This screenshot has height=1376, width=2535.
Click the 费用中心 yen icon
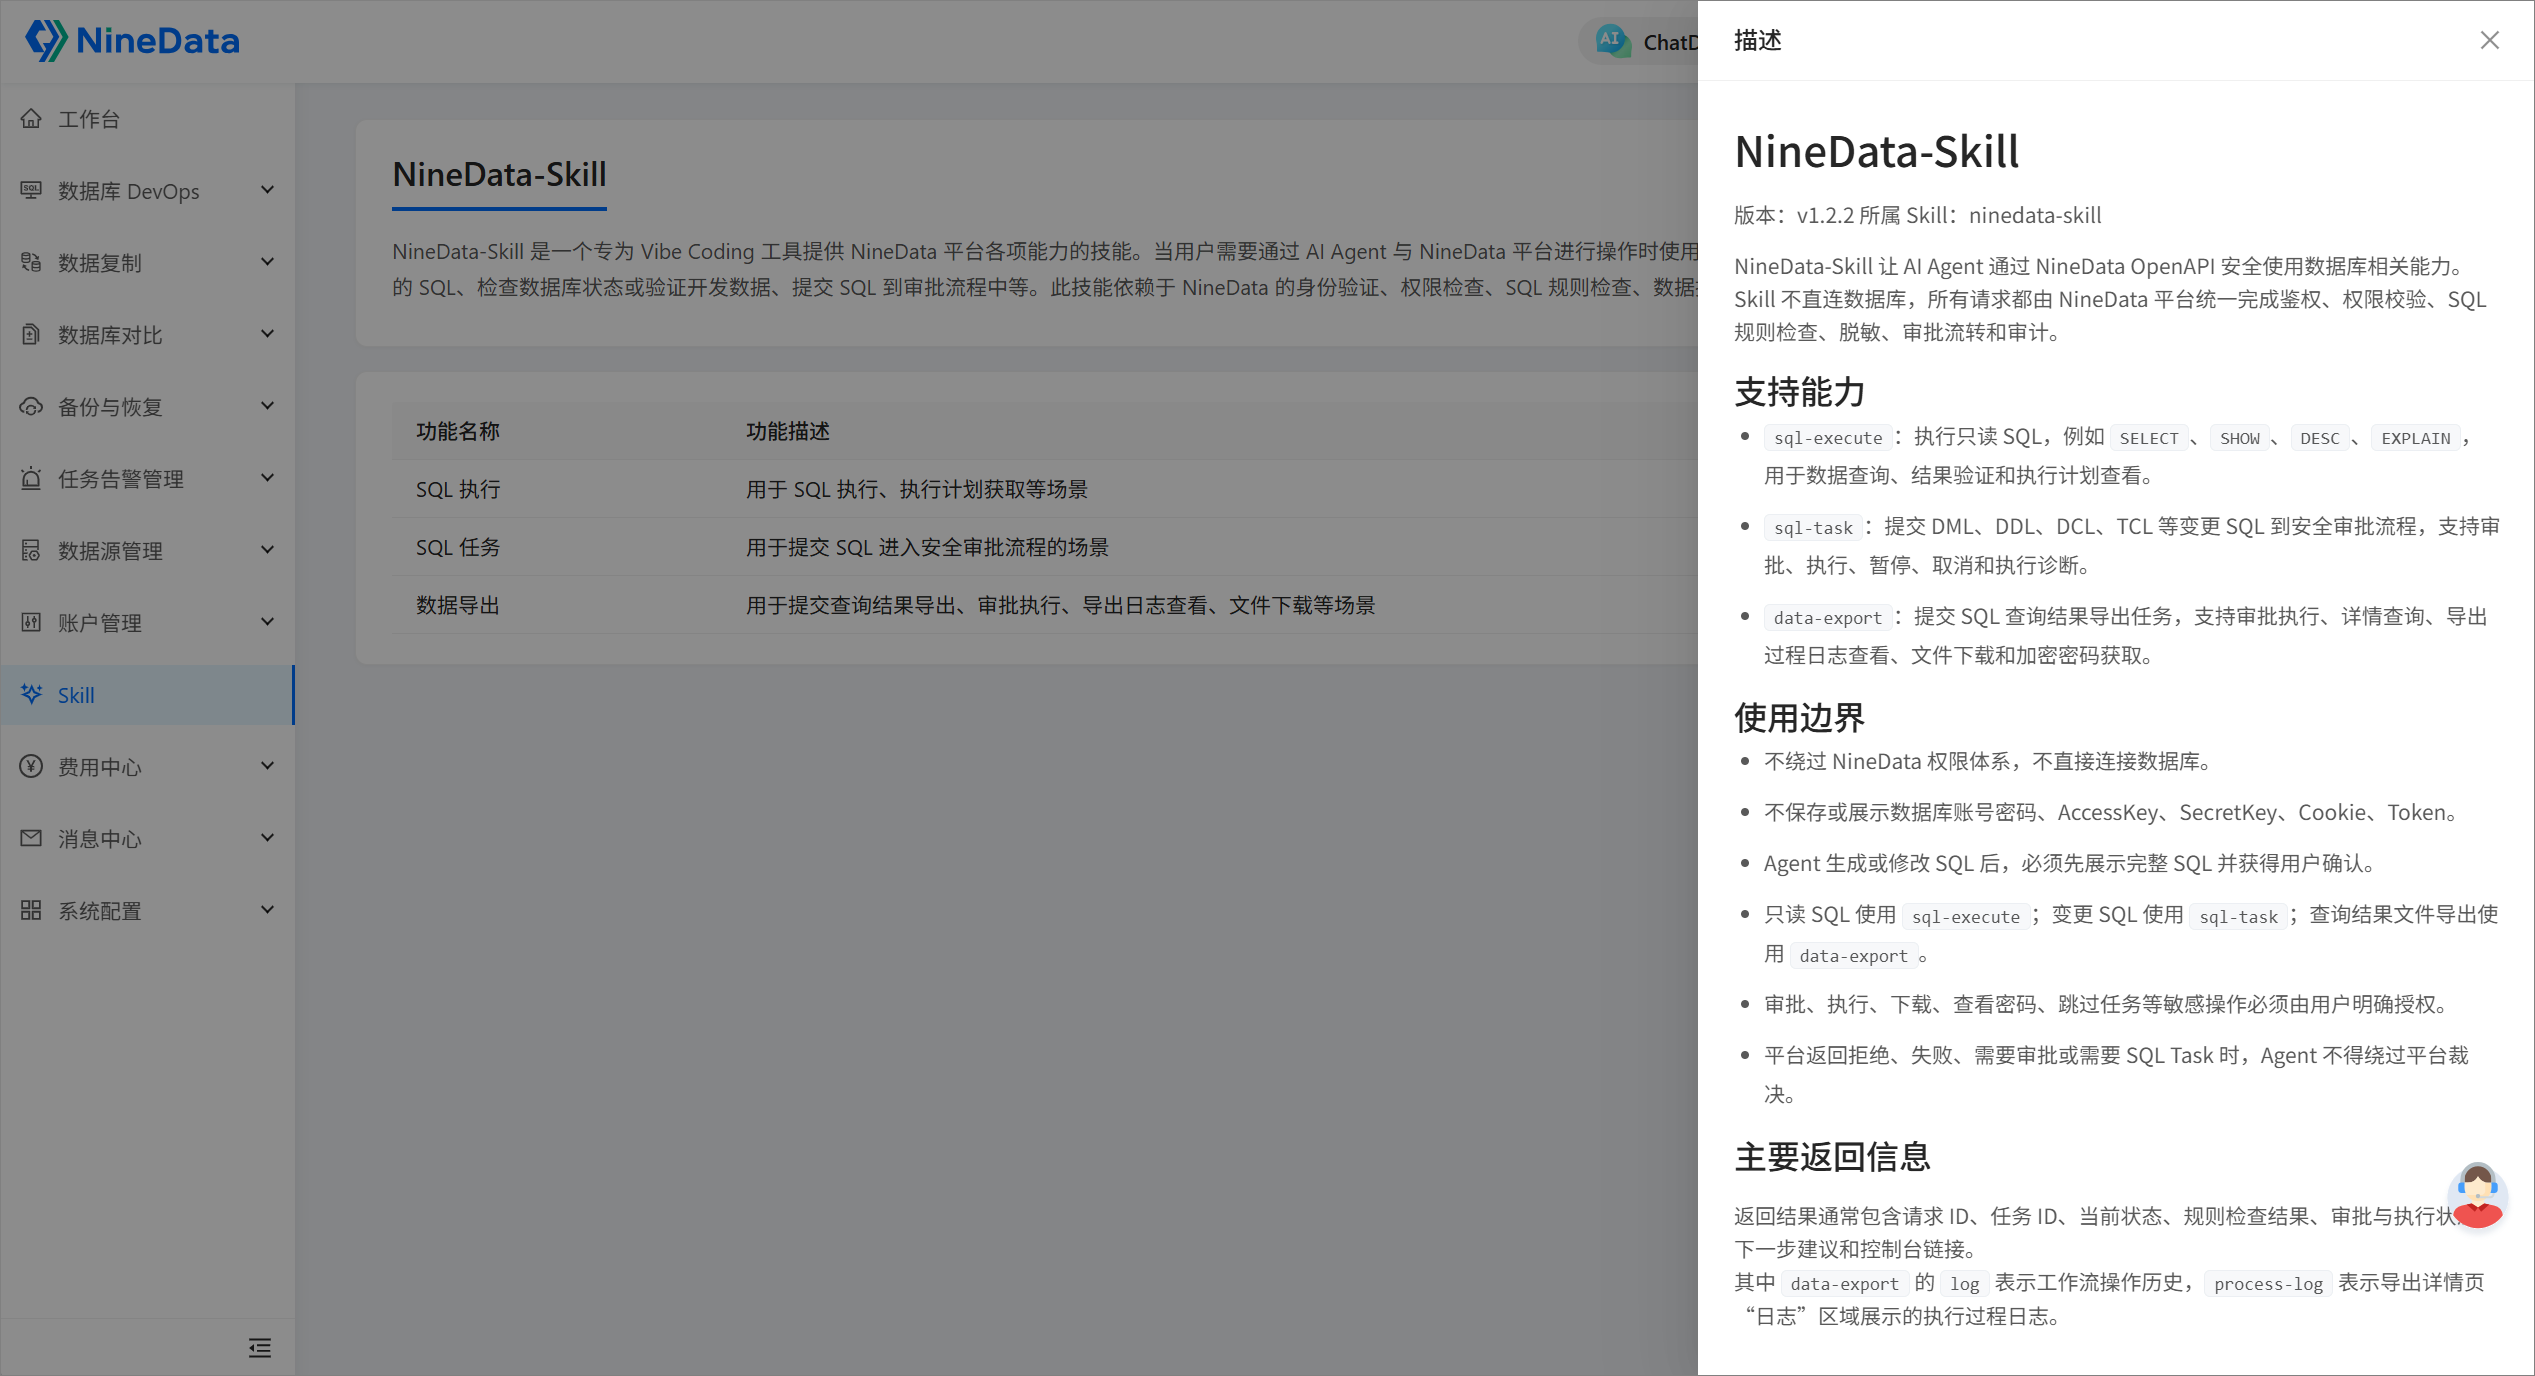[x=31, y=766]
